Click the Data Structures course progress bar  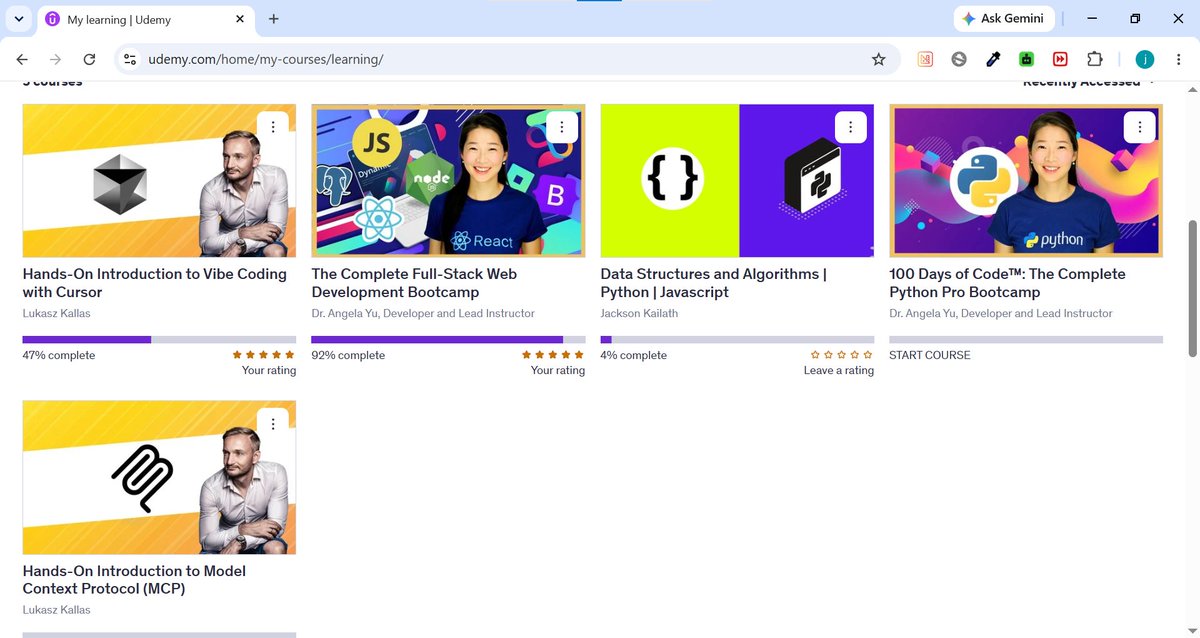[737, 340]
